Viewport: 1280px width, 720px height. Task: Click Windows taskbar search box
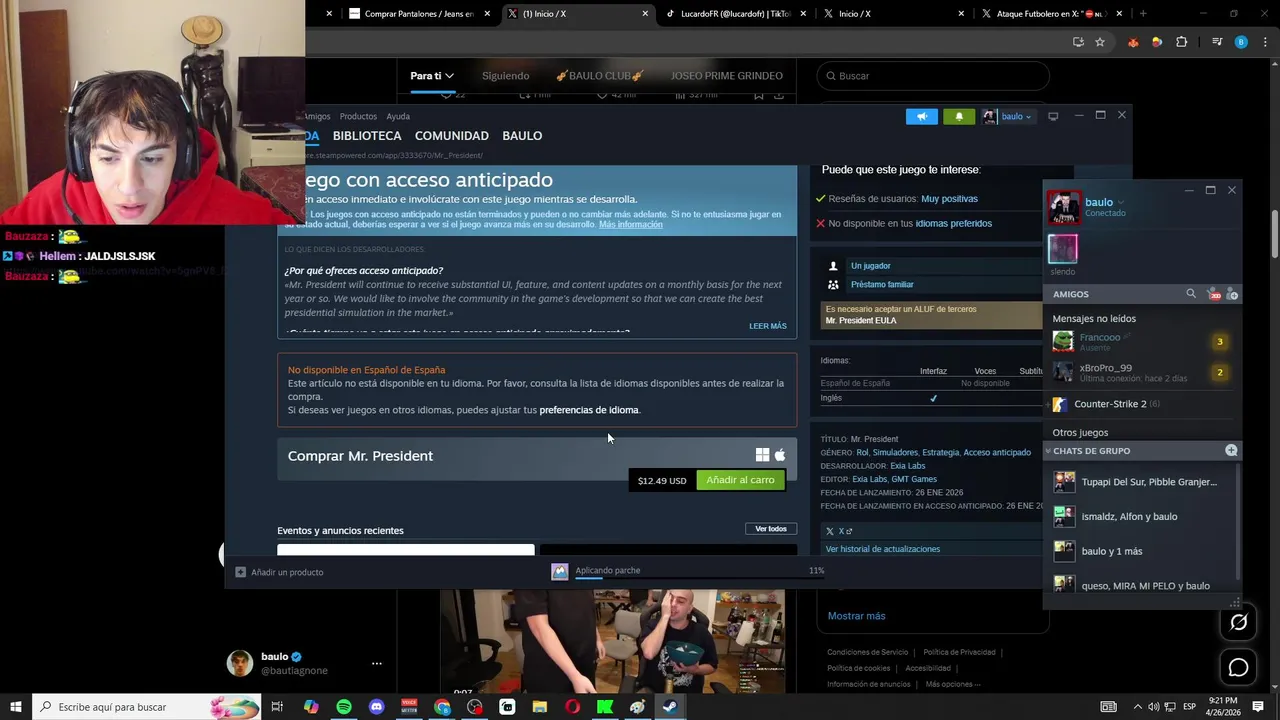(x=147, y=707)
